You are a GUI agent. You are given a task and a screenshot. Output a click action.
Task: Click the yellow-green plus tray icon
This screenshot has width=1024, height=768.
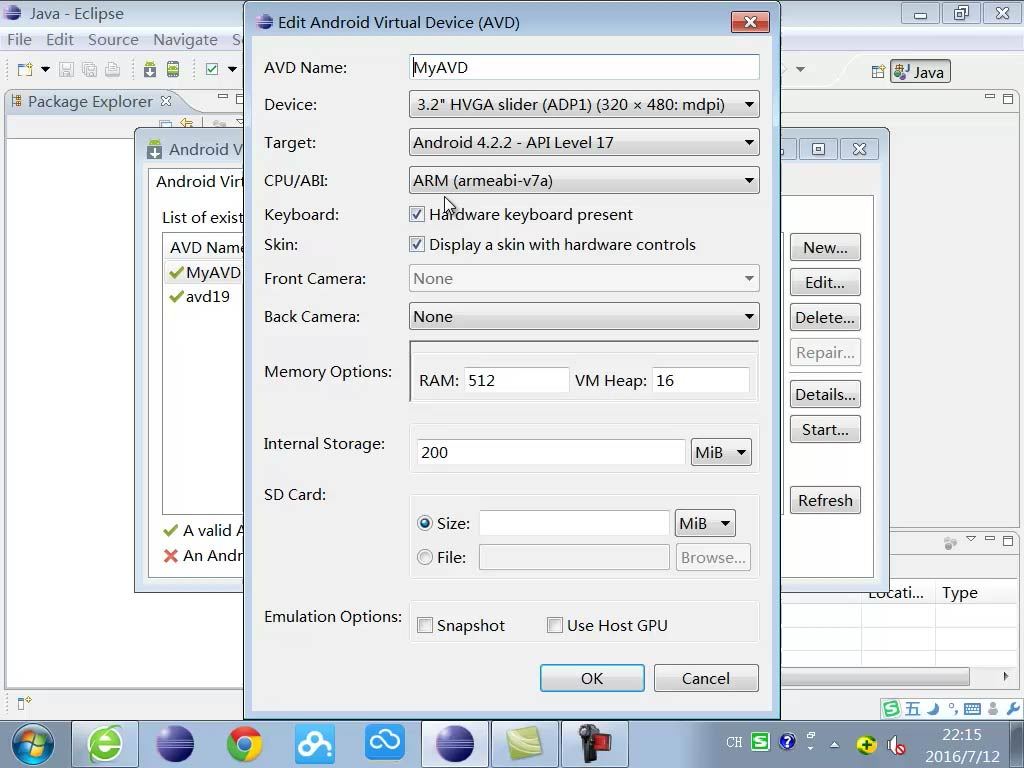tap(866, 744)
